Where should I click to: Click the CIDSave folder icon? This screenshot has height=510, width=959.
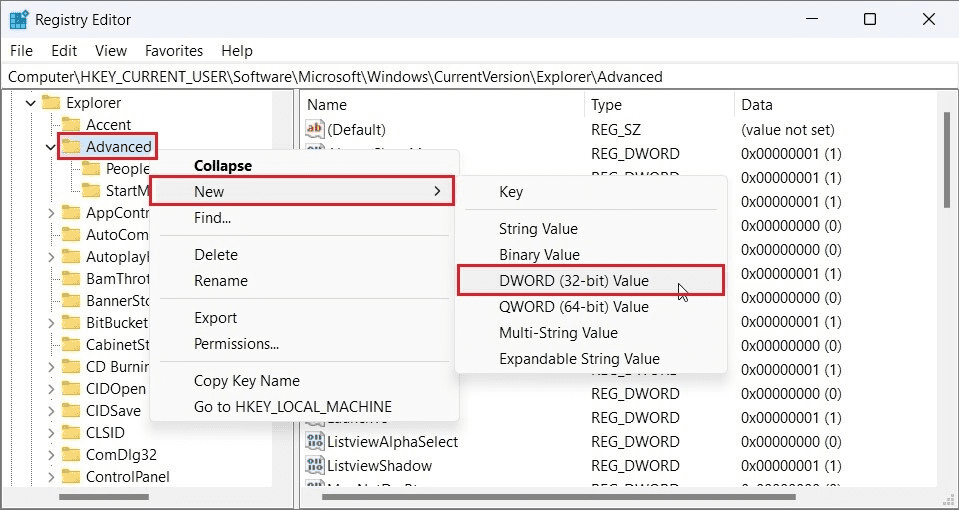(x=71, y=411)
